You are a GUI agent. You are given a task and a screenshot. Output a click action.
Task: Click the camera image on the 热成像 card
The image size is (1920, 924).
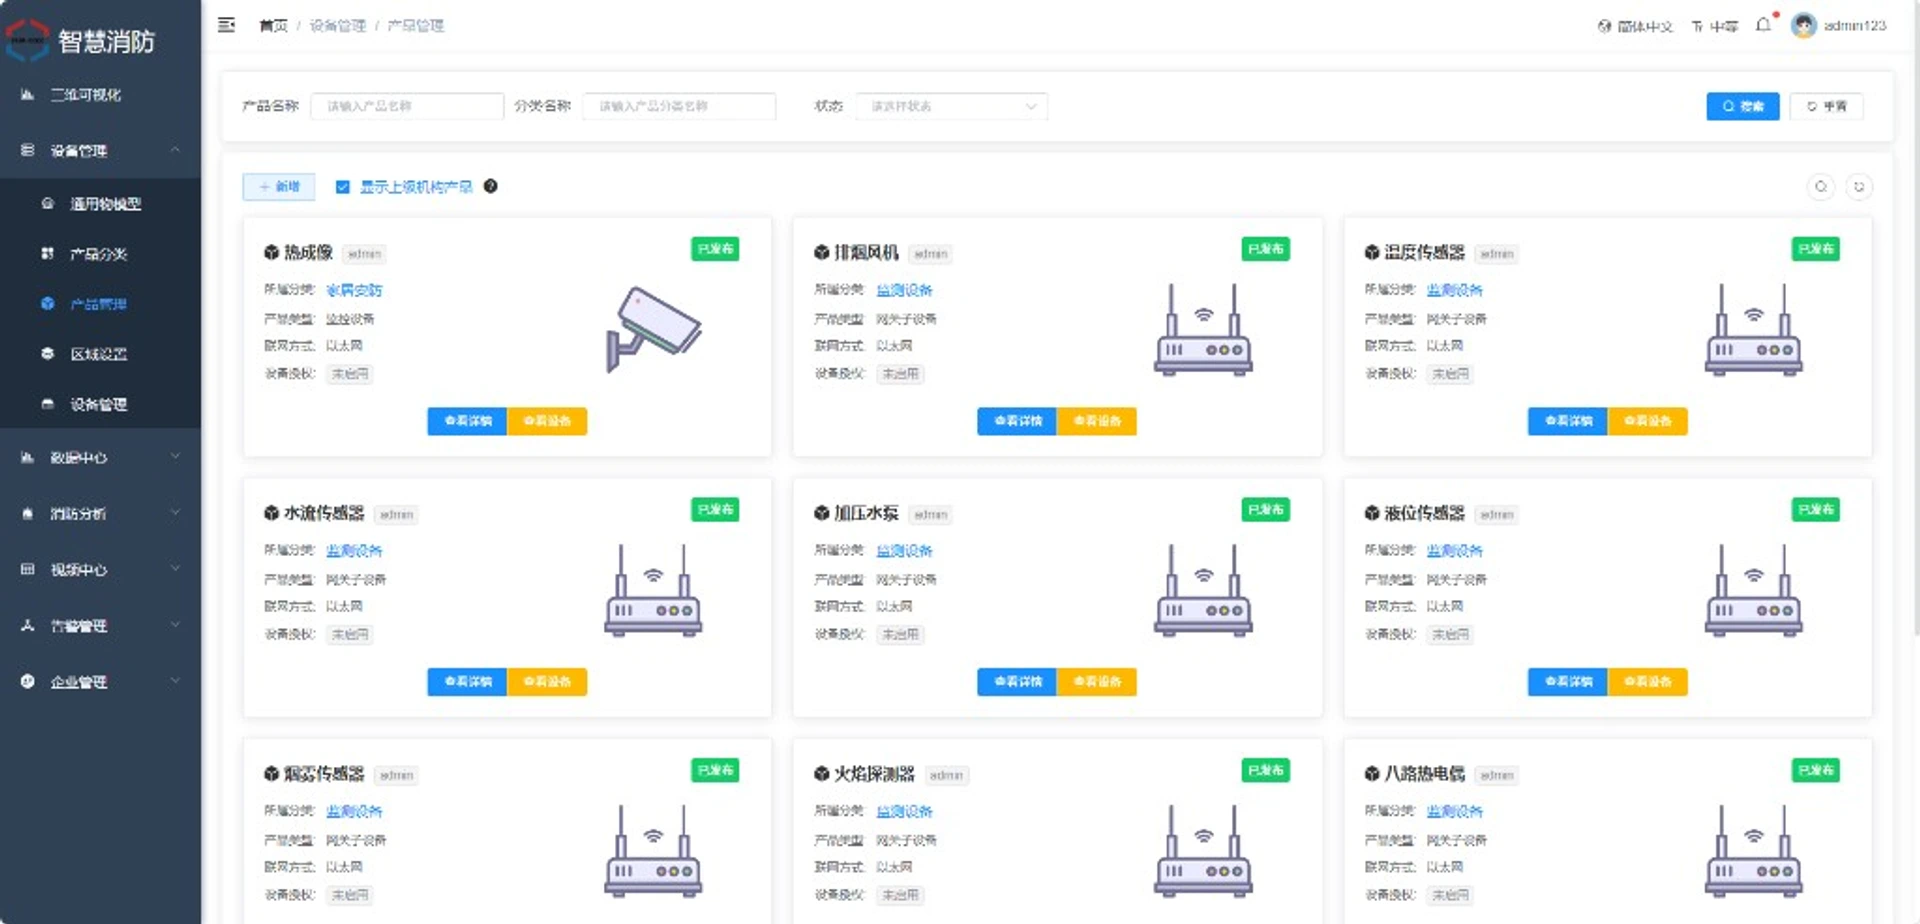click(x=653, y=330)
